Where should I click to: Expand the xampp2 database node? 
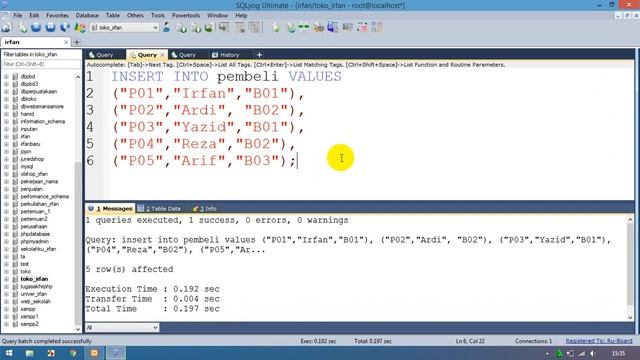6,324
